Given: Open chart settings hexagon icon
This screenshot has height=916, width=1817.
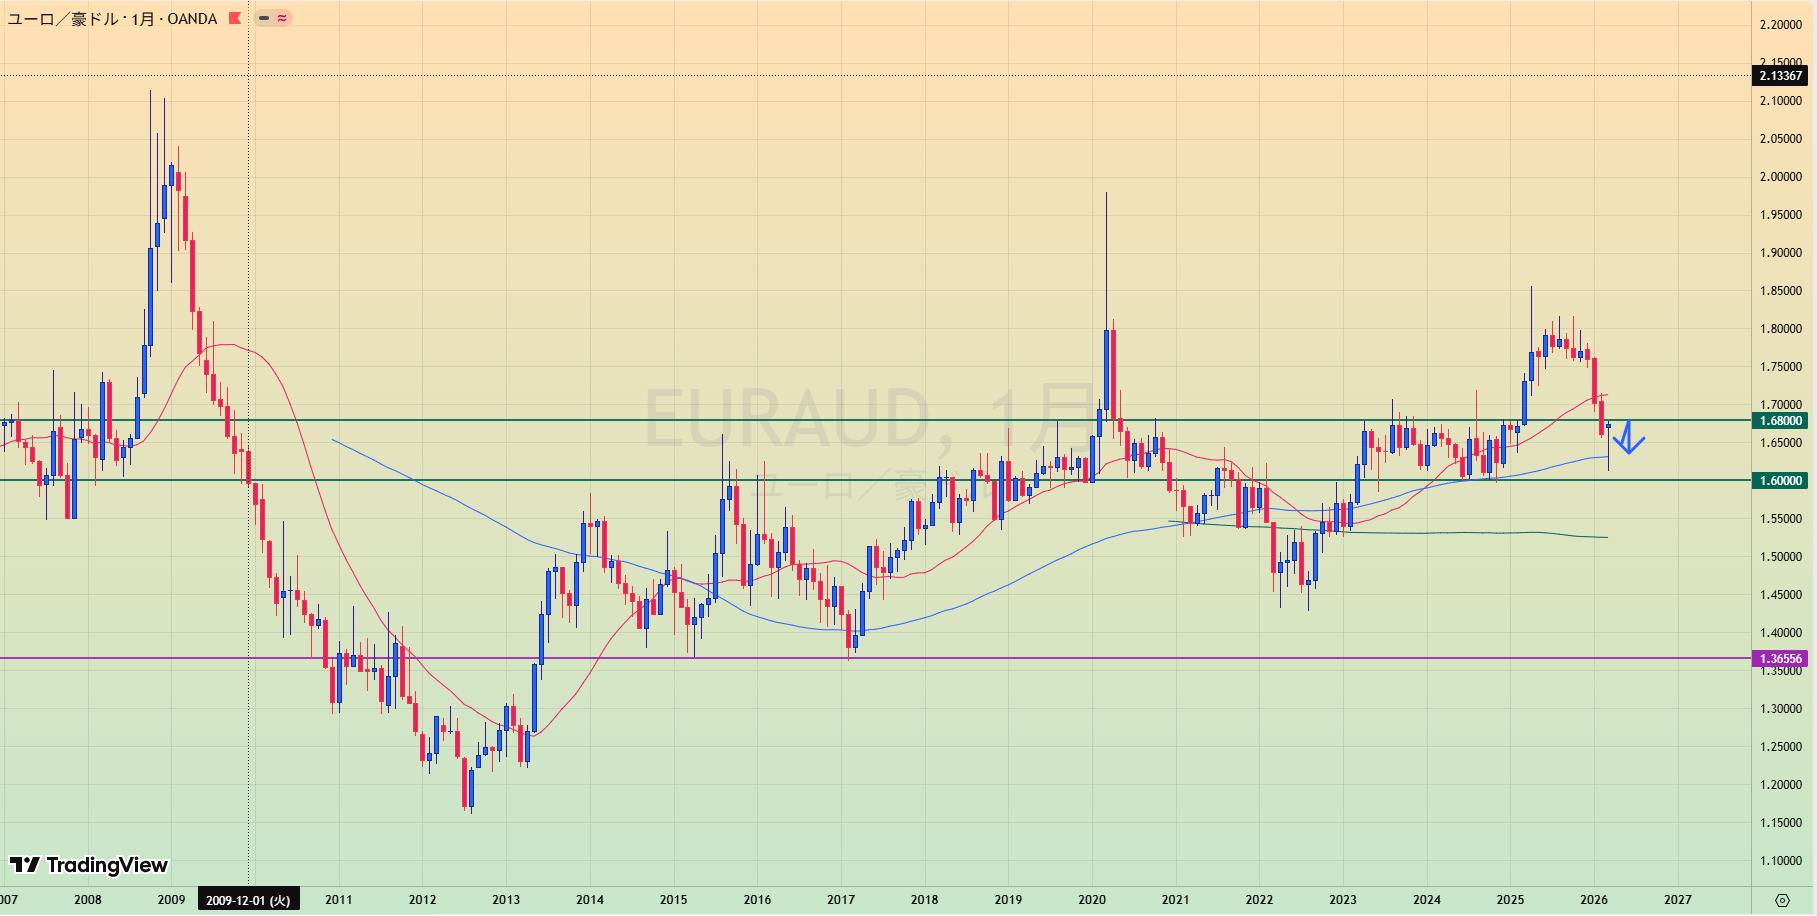Looking at the screenshot, I should tap(1782, 900).
